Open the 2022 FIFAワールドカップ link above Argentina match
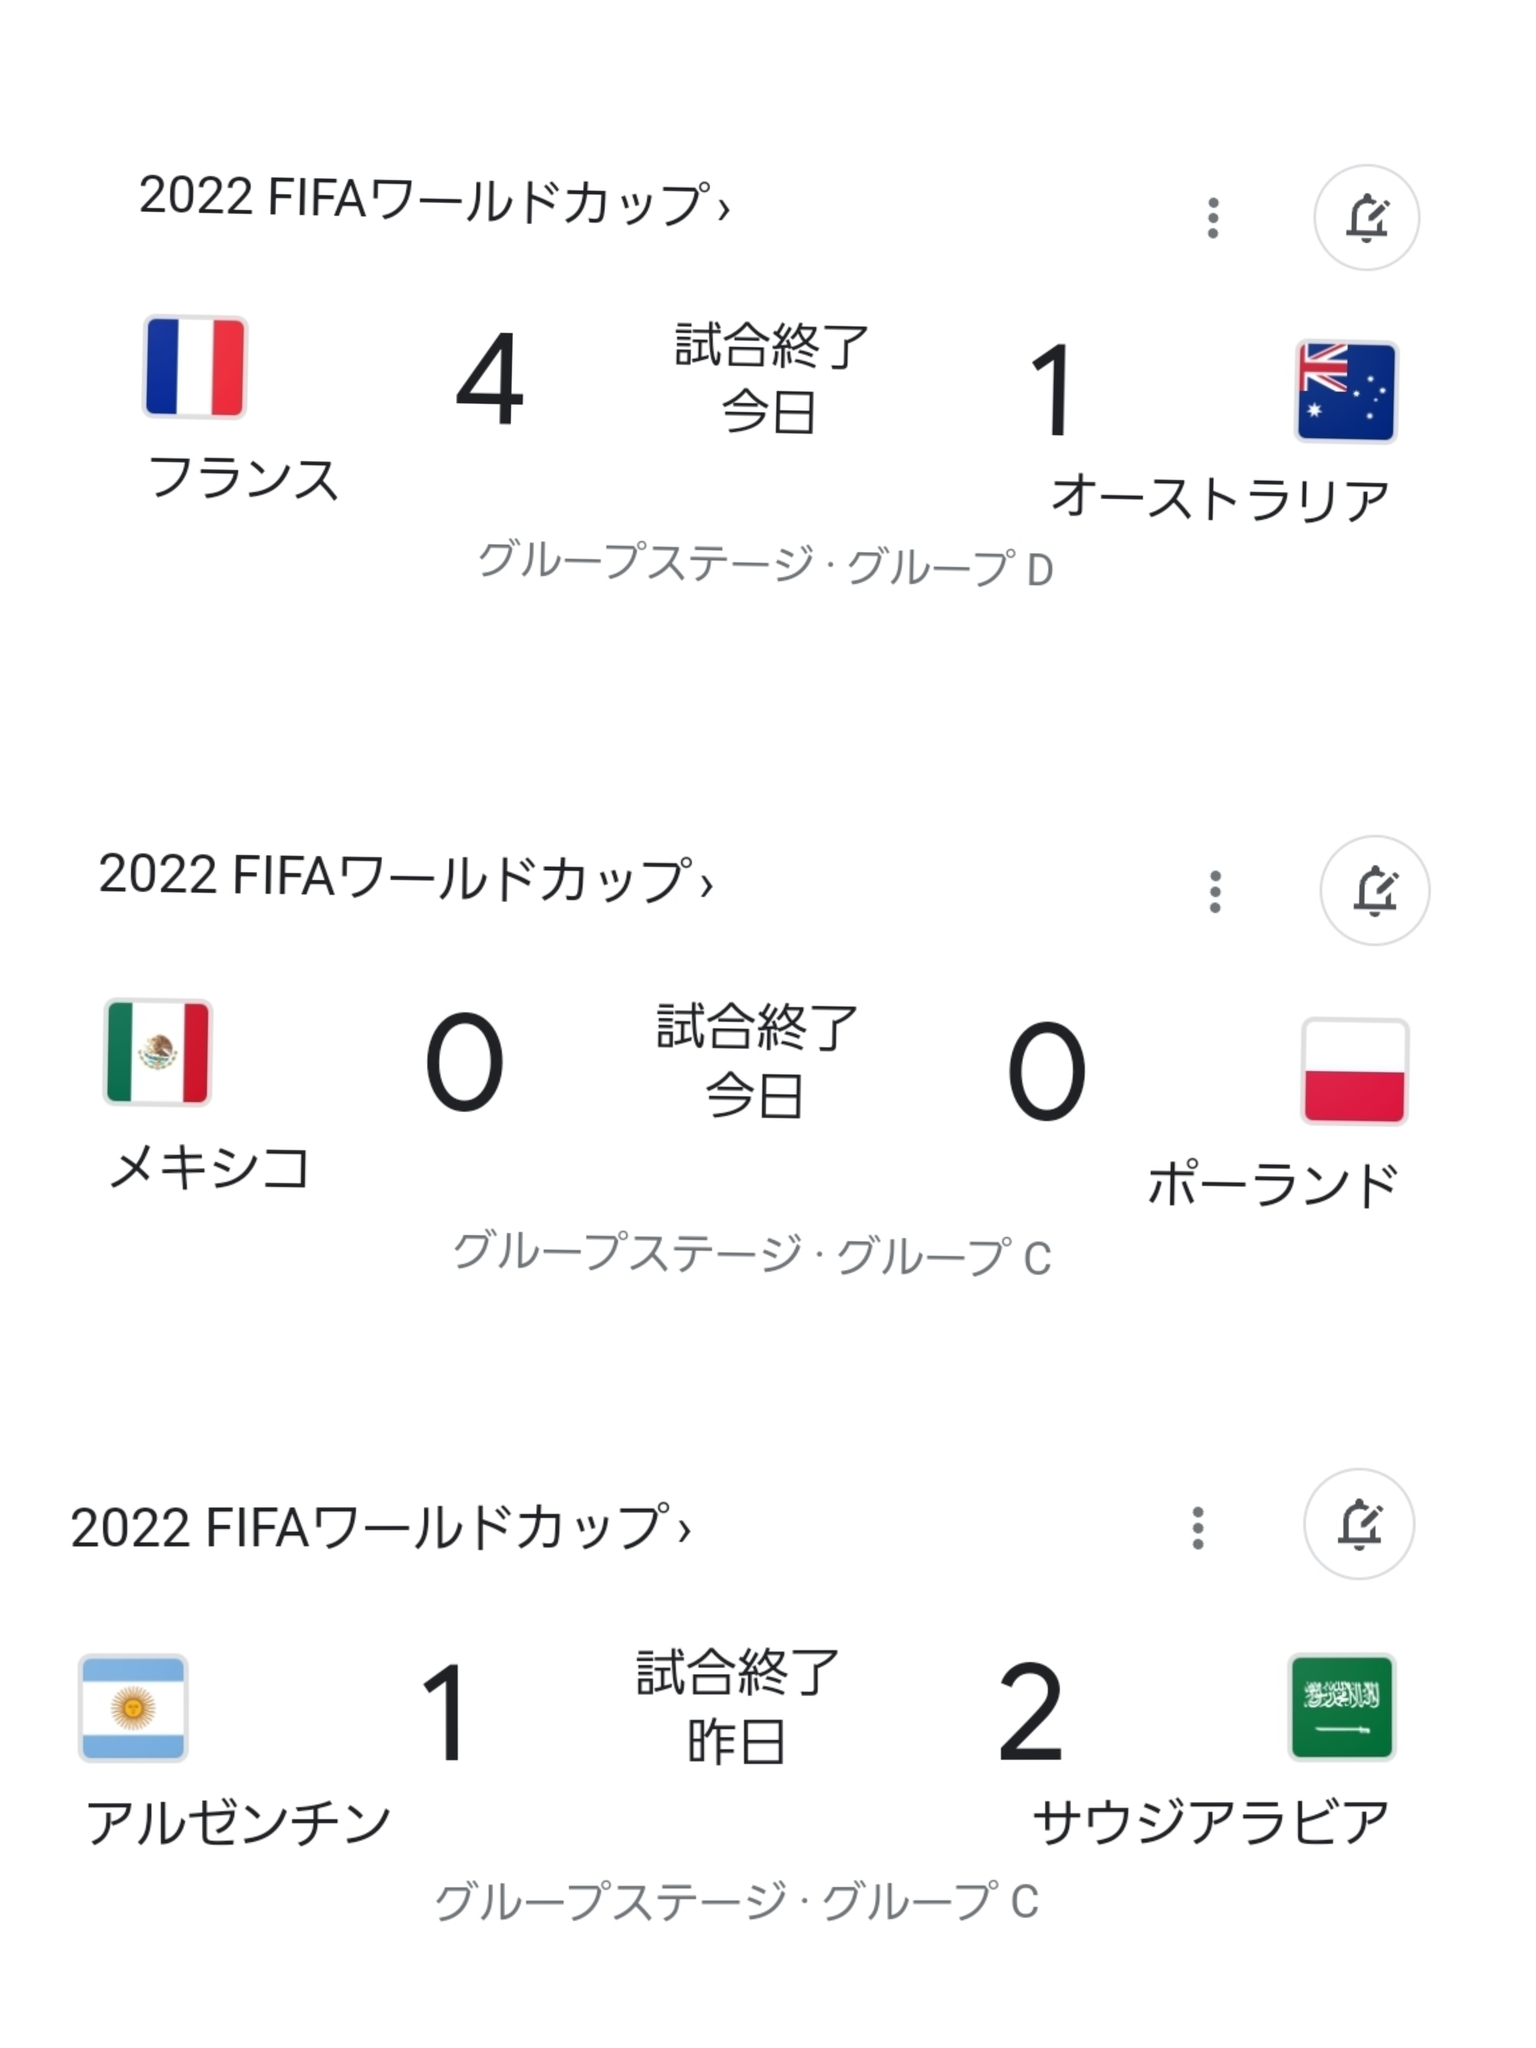Image resolution: width=1536 pixels, height=2048 pixels. click(x=381, y=1527)
